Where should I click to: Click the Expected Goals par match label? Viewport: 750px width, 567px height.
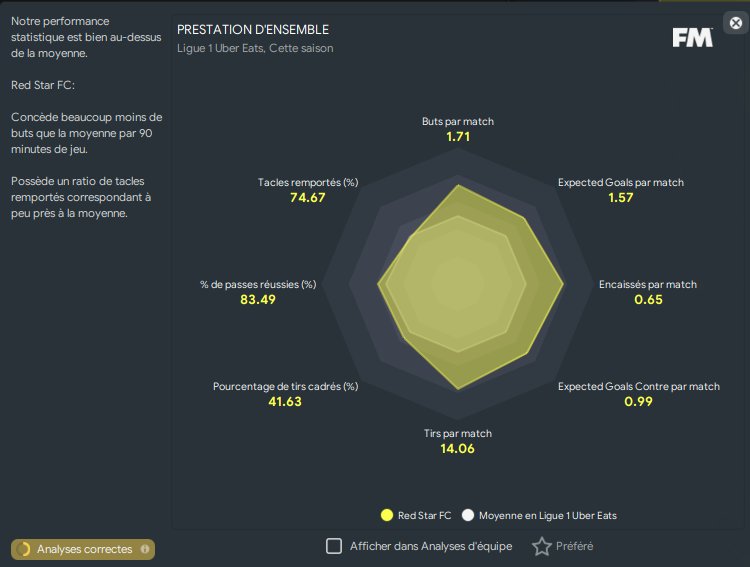point(620,183)
